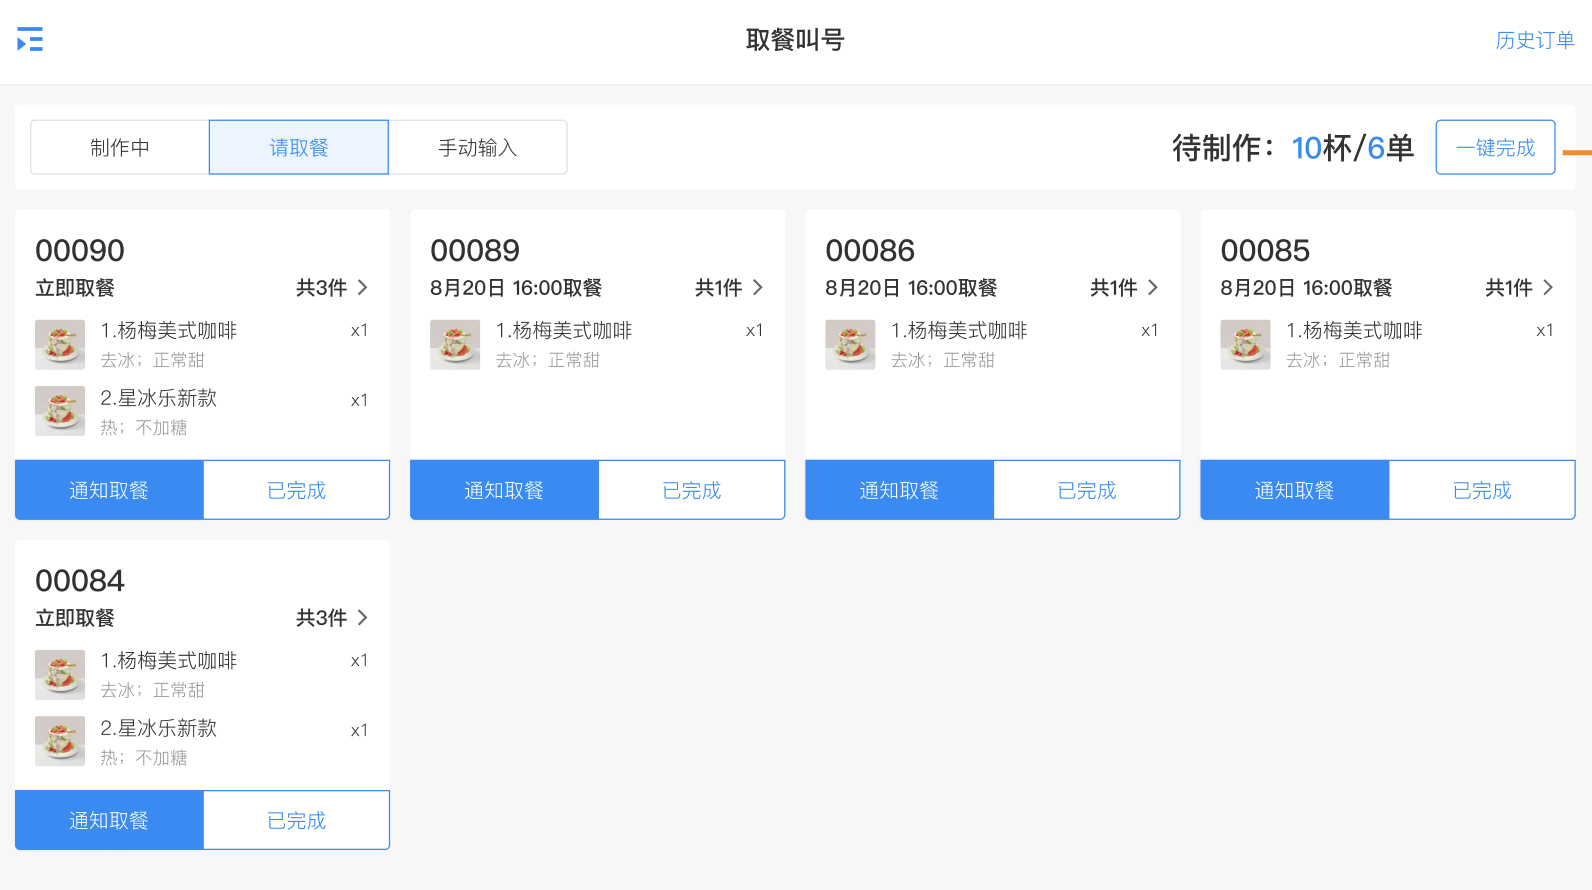The image size is (1592, 890).
Task: Click product thumbnail in order 00086
Action: pyautogui.click(x=850, y=344)
